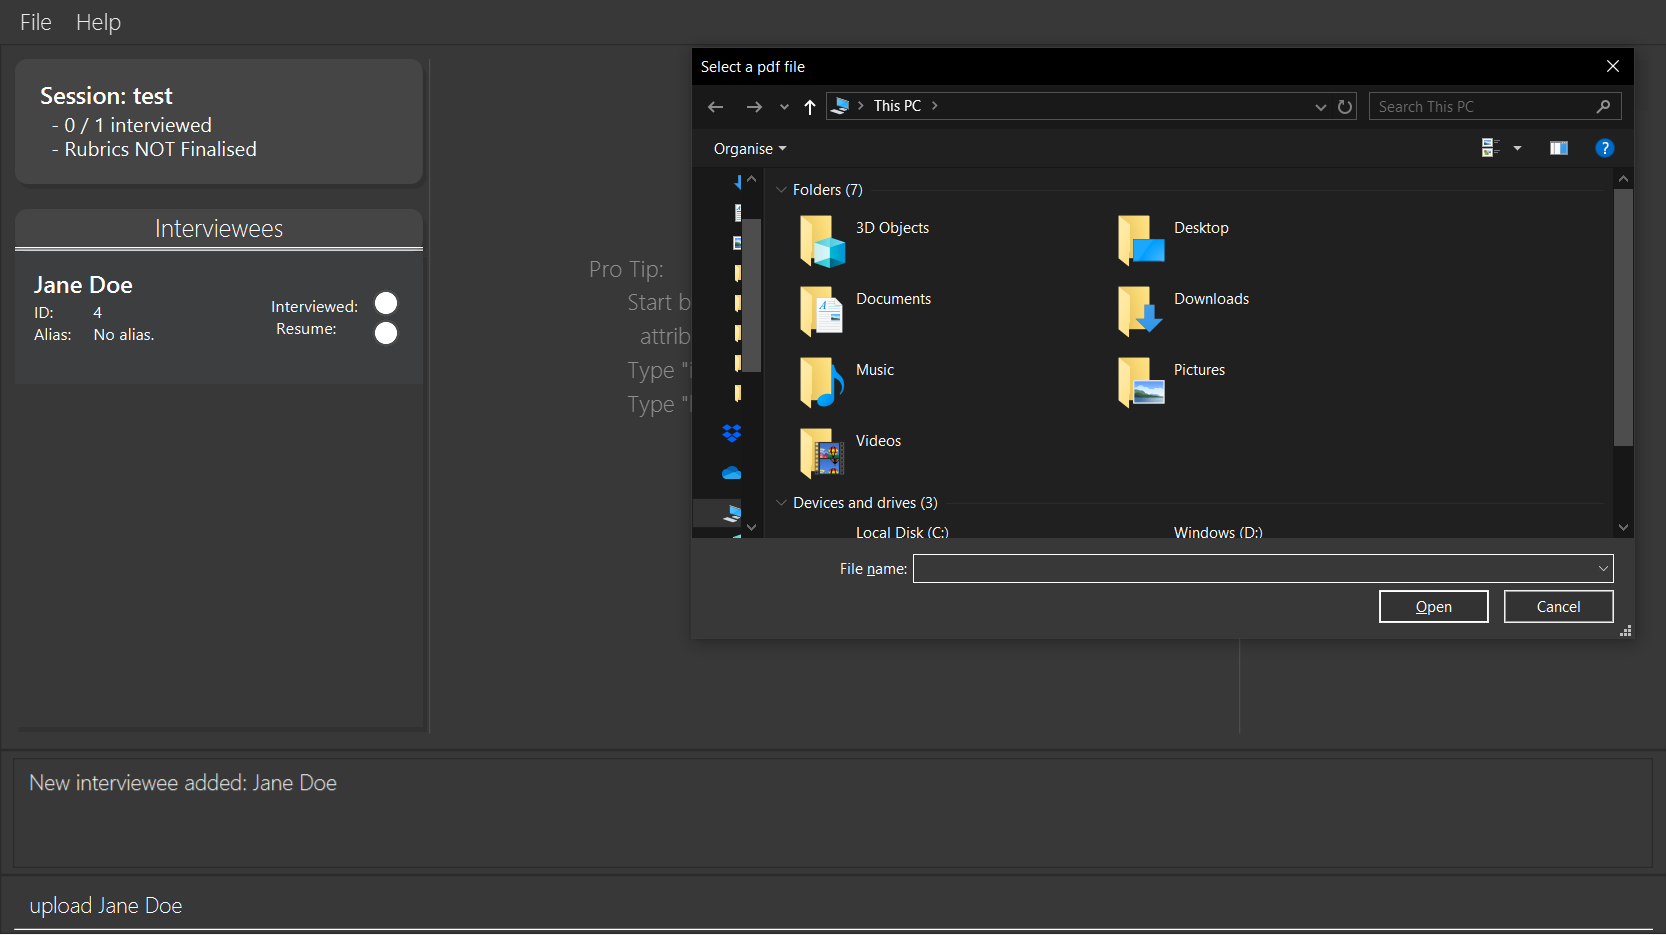
Task: Open the view options dropdown arrow
Action: (1517, 148)
